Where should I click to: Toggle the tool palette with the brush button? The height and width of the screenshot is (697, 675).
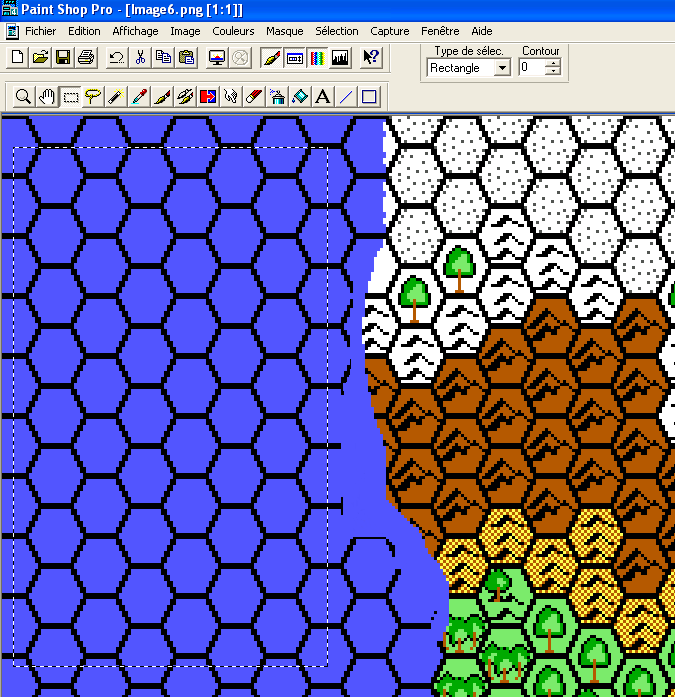coord(272,57)
